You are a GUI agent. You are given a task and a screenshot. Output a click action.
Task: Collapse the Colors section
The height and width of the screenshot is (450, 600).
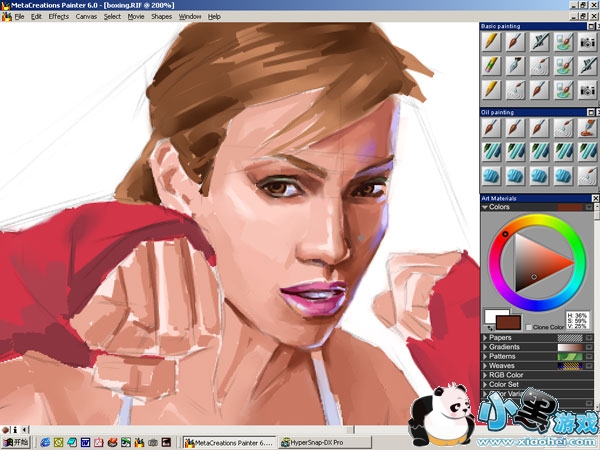(x=485, y=207)
